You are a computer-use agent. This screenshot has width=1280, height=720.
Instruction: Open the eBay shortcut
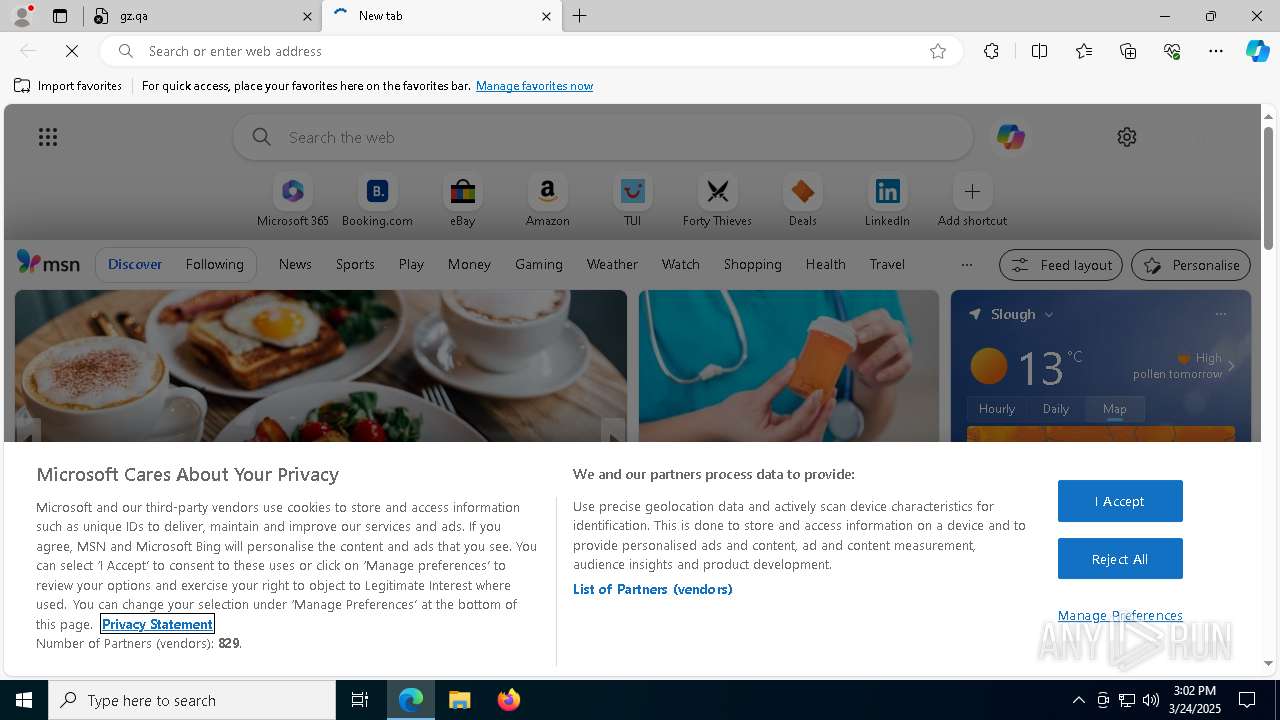(x=462, y=201)
